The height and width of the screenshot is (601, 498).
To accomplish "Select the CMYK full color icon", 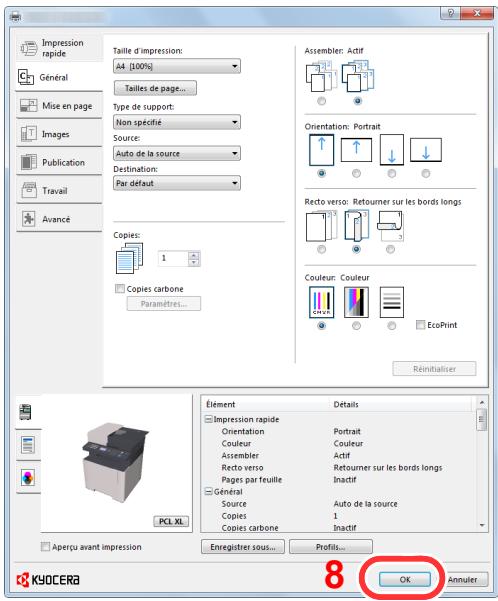I will coord(321,302).
